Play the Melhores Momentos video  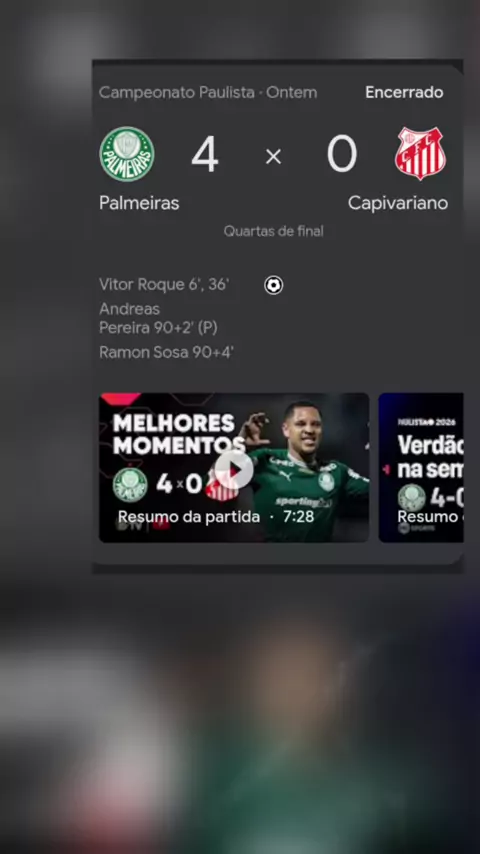tap(234, 469)
